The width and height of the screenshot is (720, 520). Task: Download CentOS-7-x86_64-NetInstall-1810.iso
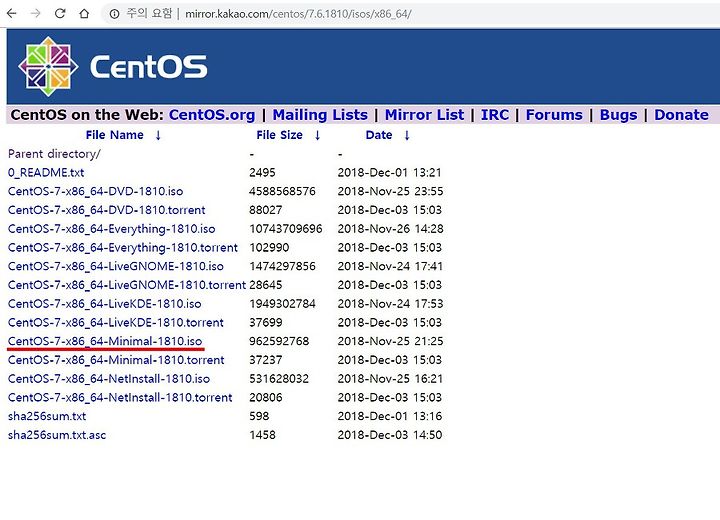[x=109, y=379]
